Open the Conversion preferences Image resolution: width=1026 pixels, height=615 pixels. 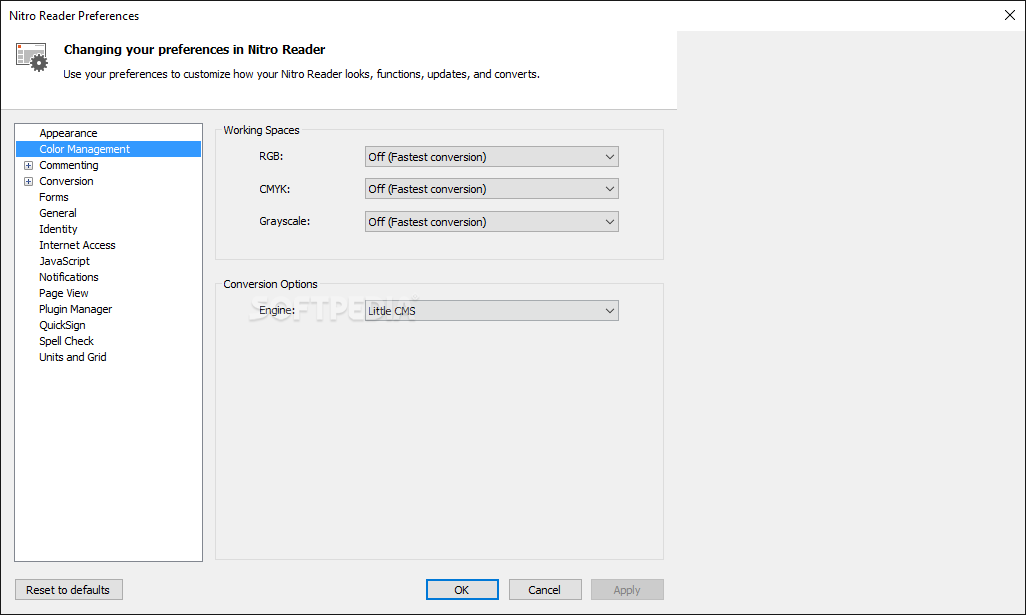(66, 181)
